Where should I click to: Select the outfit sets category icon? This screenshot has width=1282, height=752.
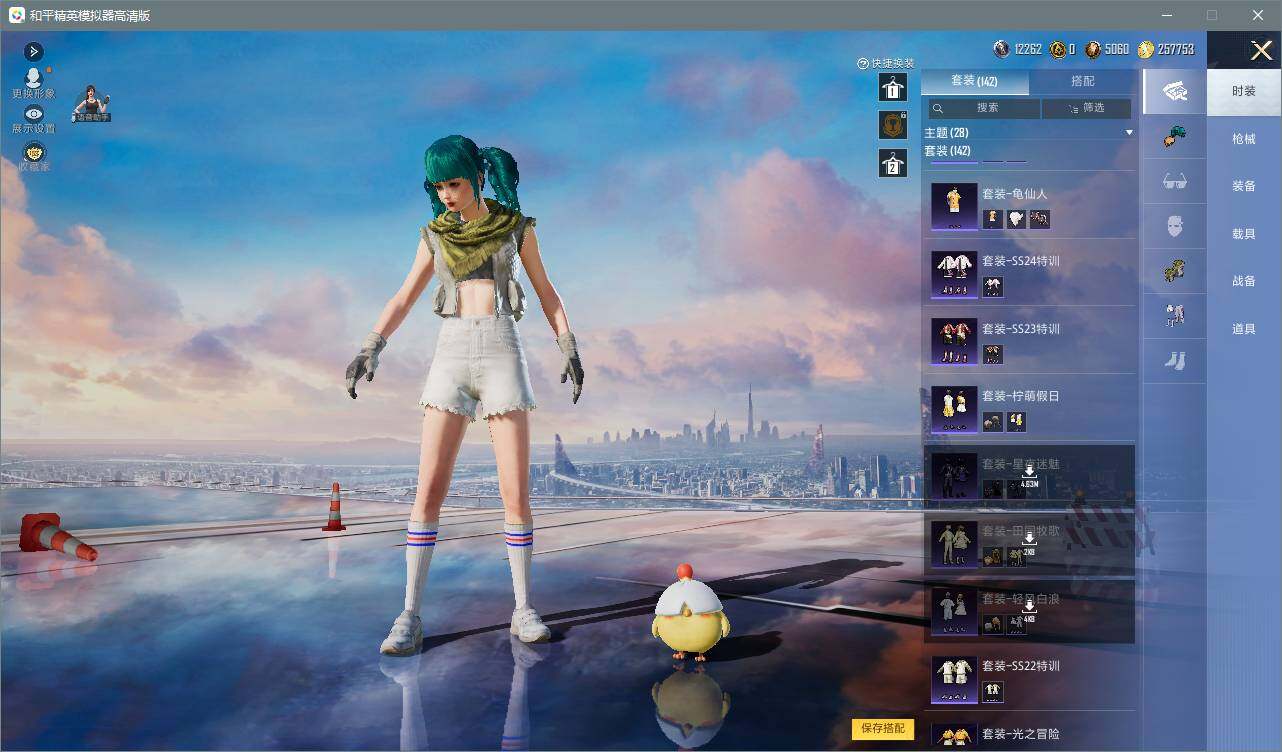(x=1175, y=92)
